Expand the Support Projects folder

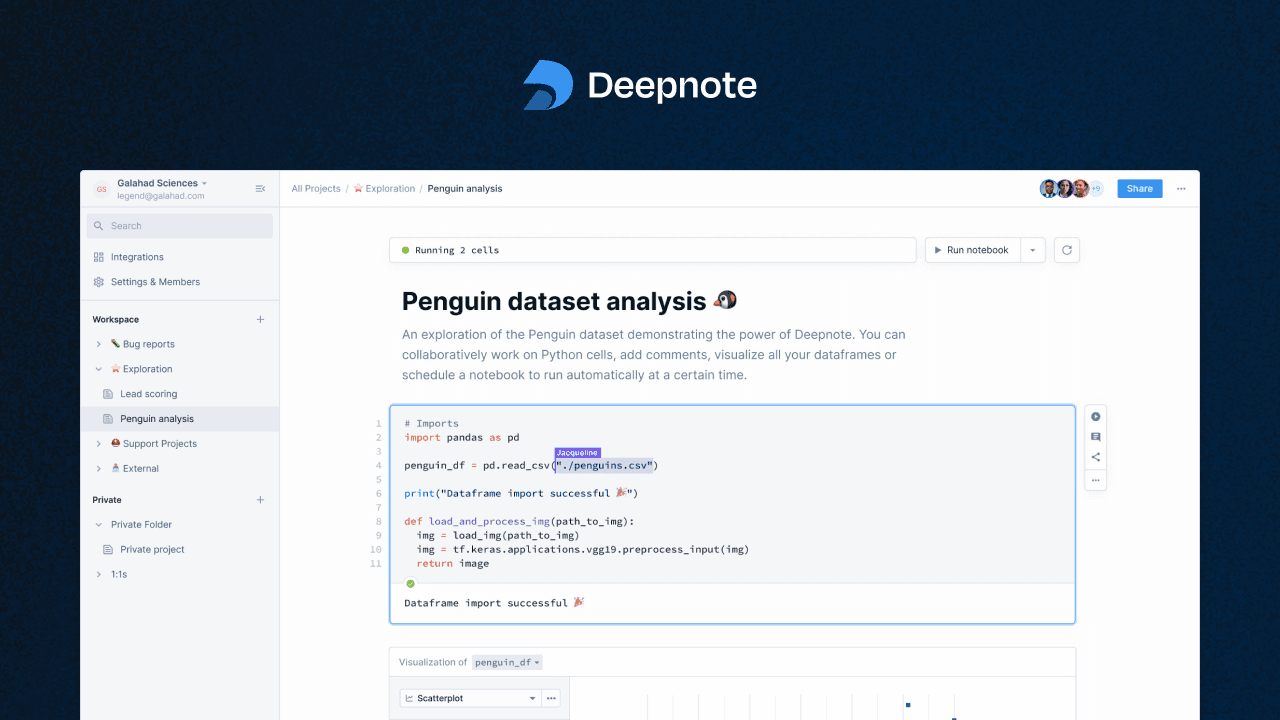click(97, 443)
